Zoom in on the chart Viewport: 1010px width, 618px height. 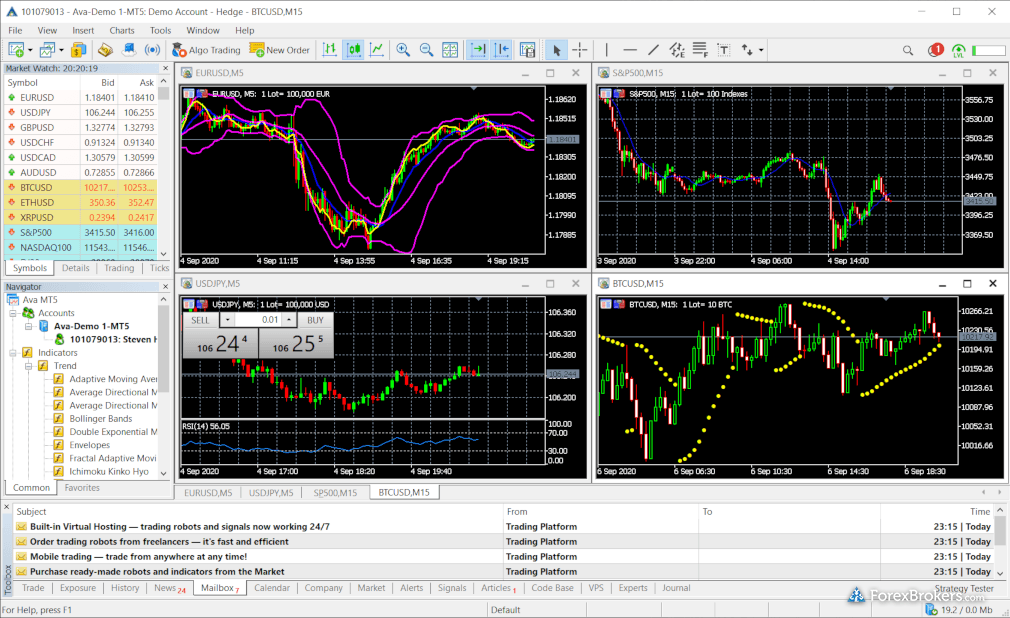coord(403,50)
